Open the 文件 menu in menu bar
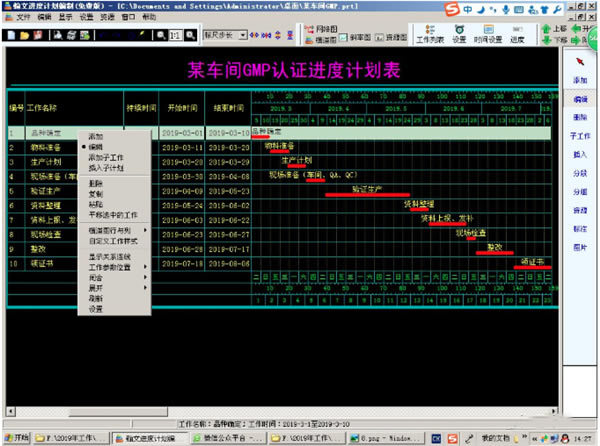 [x=23, y=18]
